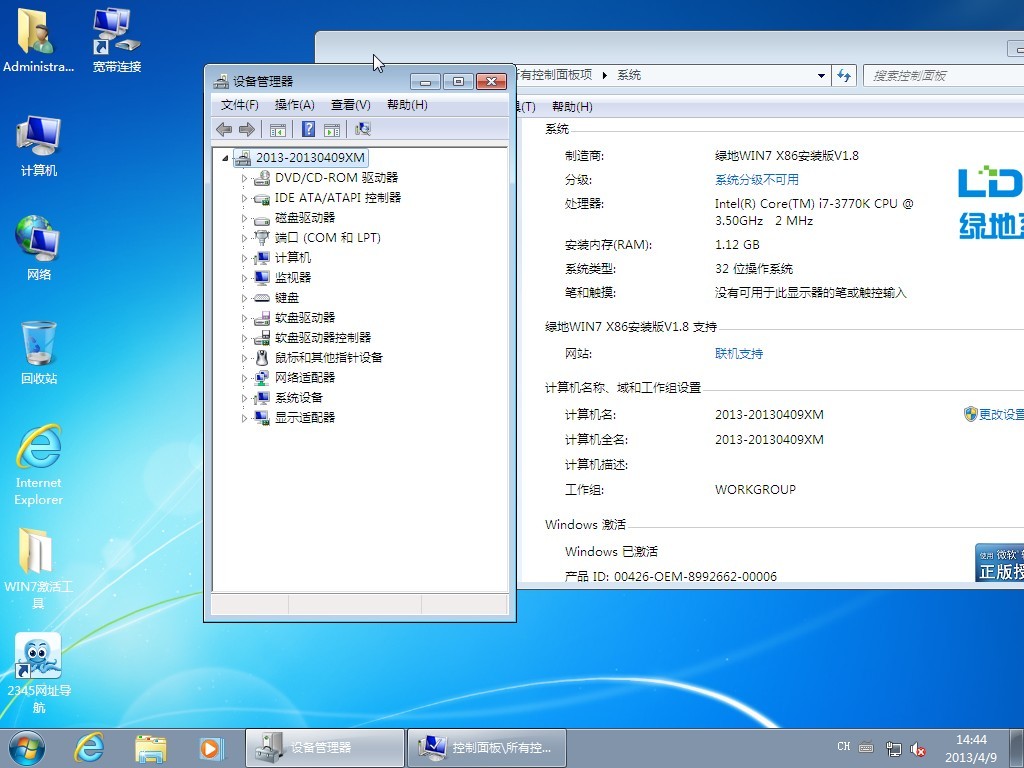Viewport: 1024px width, 768px height.
Task: Select the Internet Explorer desktop icon
Action: point(39,464)
